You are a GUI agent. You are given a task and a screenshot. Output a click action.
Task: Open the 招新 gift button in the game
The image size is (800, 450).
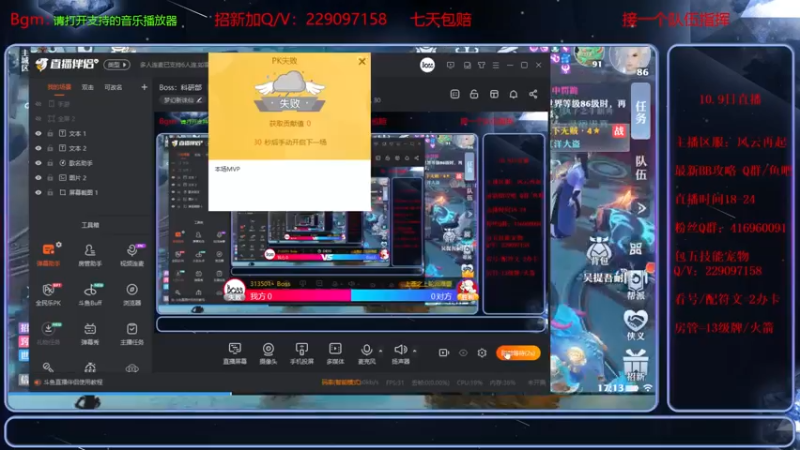click(x=636, y=365)
